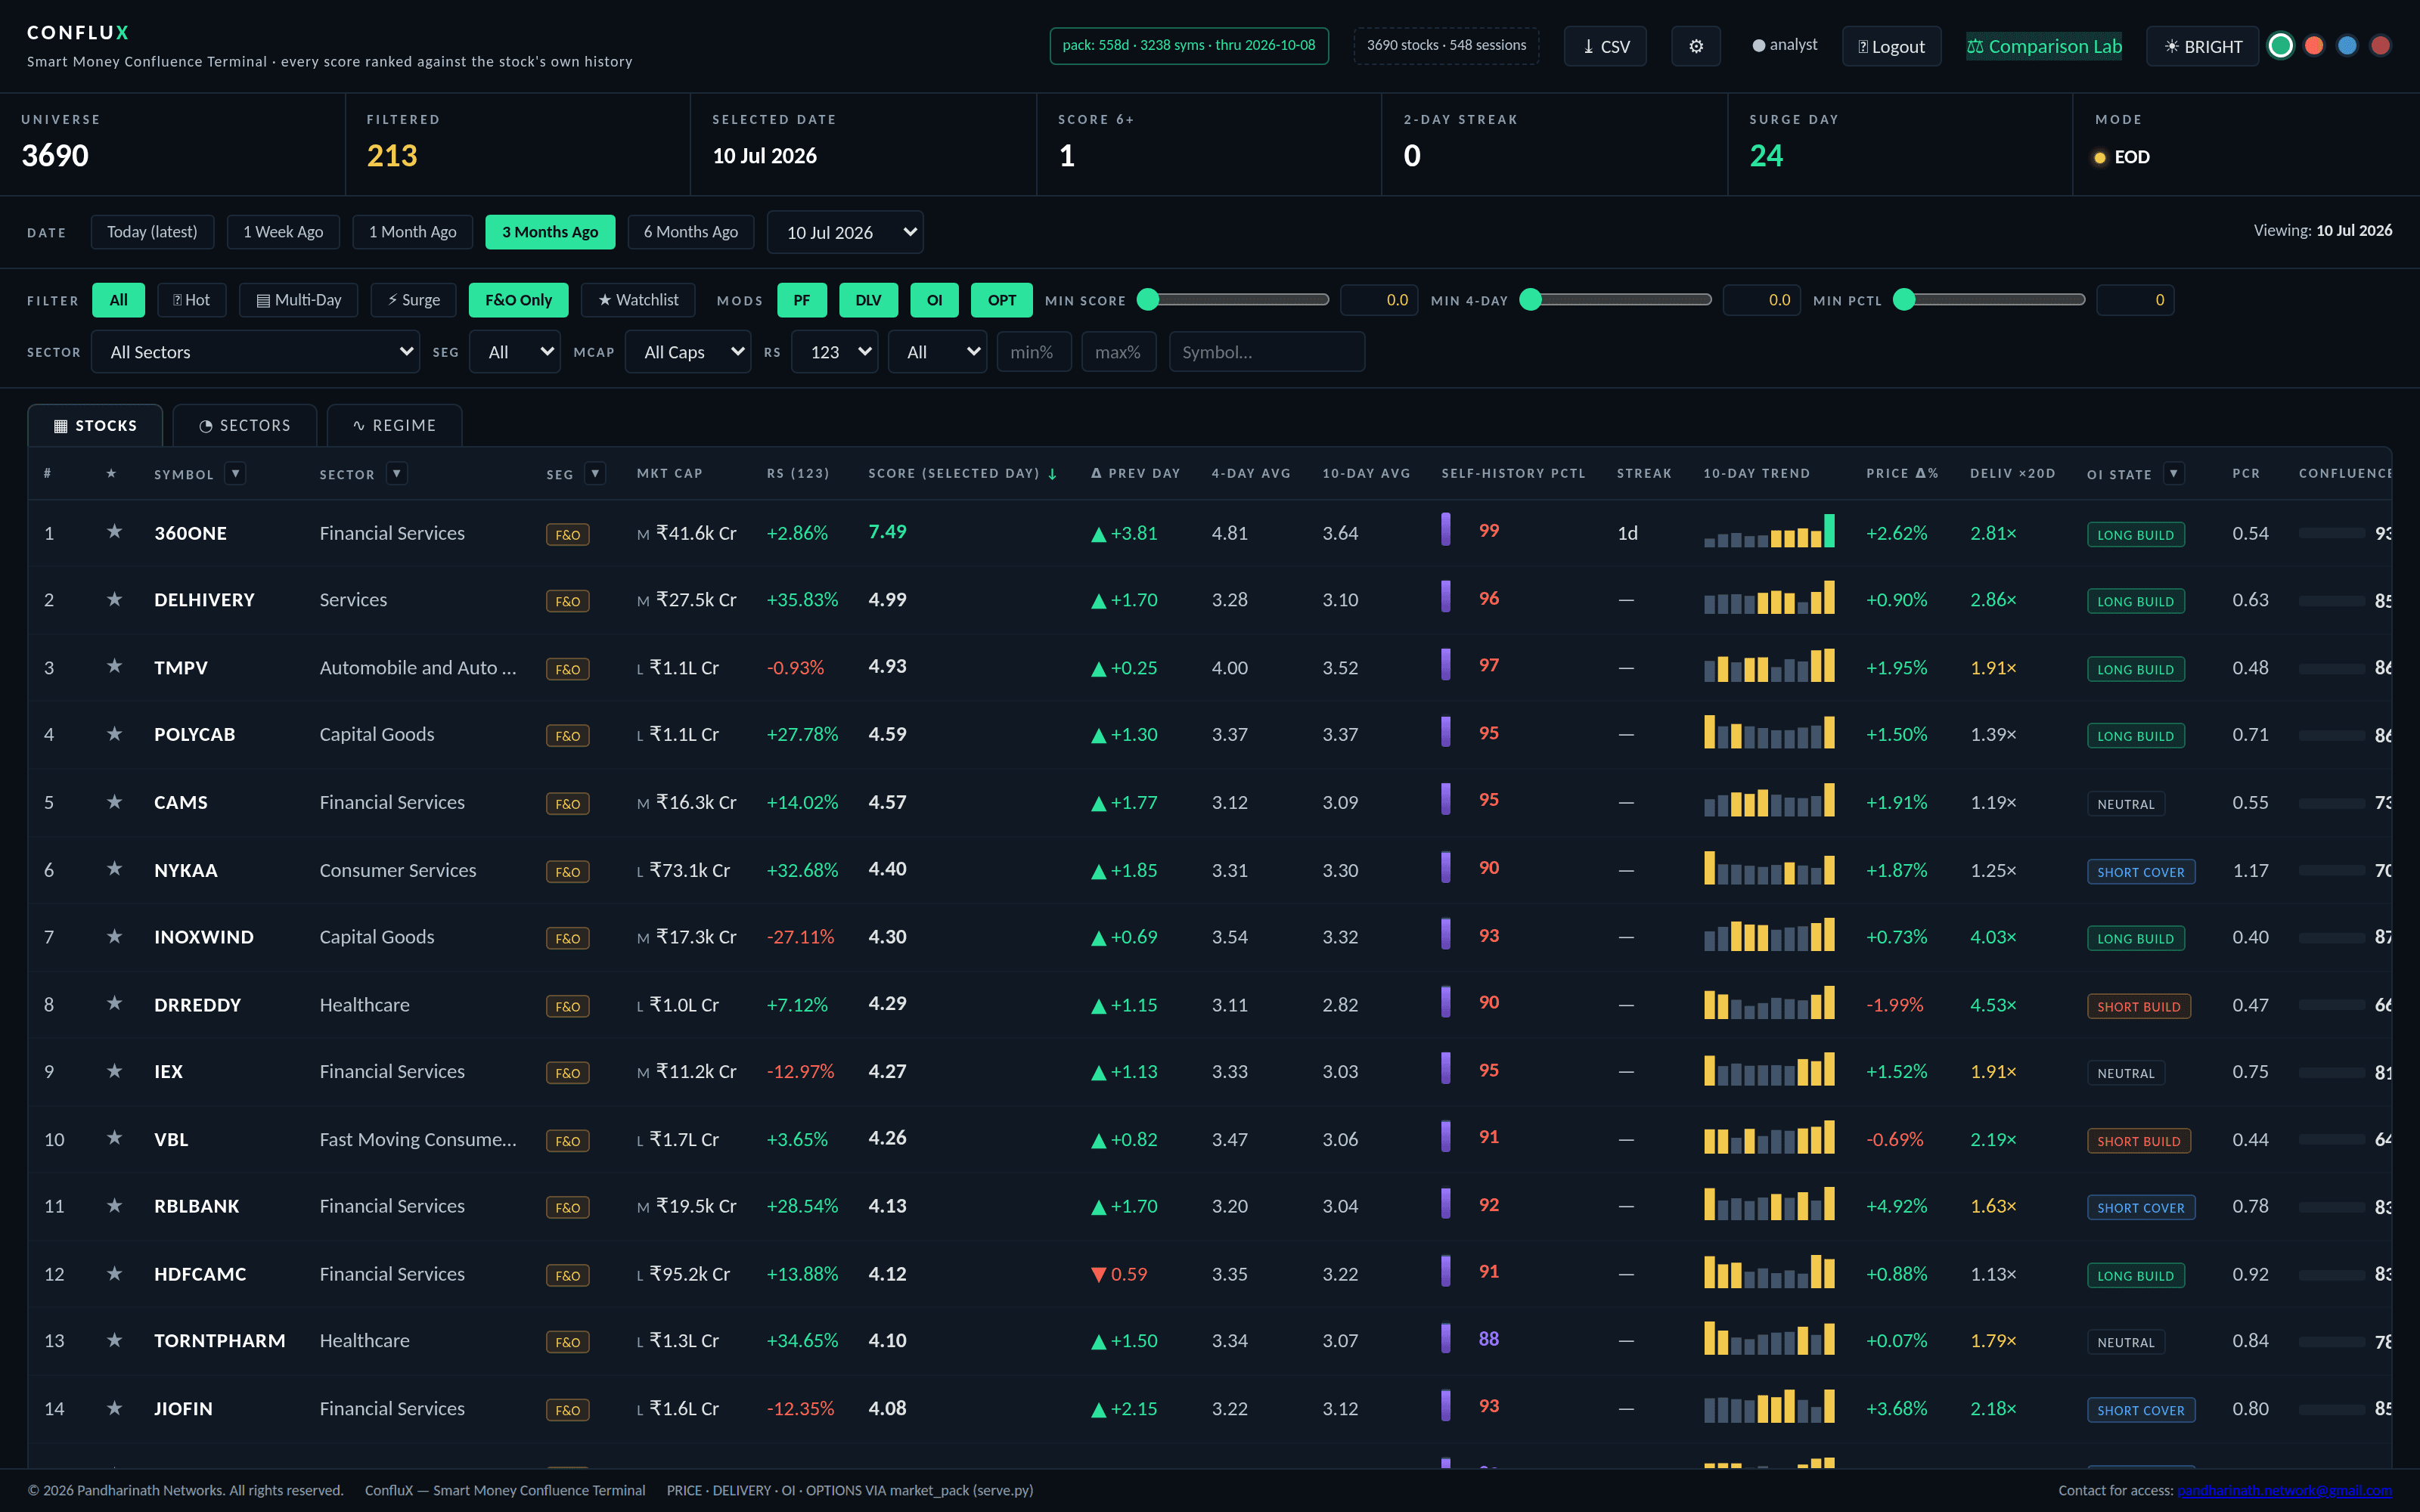Open the All Caps market cap dropdown

tap(688, 352)
